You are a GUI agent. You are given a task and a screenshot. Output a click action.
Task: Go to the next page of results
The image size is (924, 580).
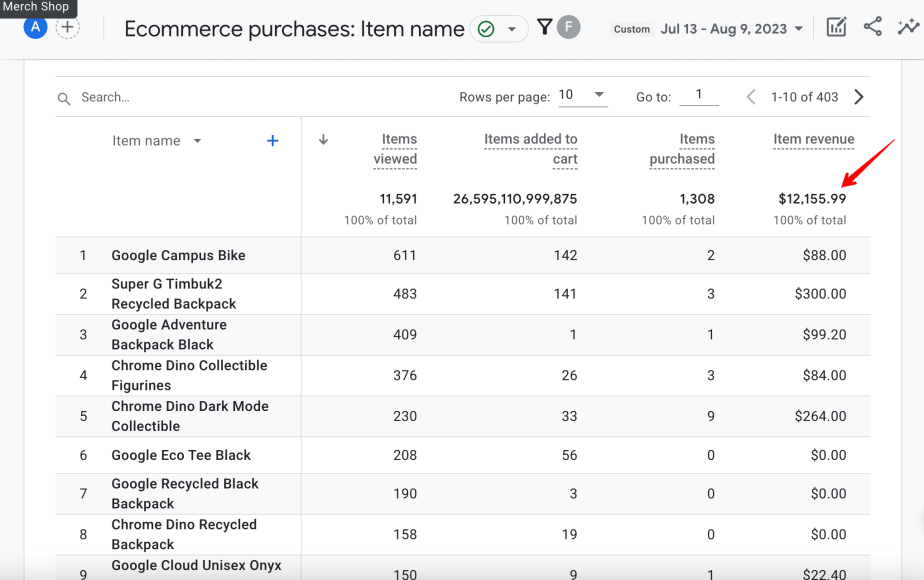click(x=858, y=96)
